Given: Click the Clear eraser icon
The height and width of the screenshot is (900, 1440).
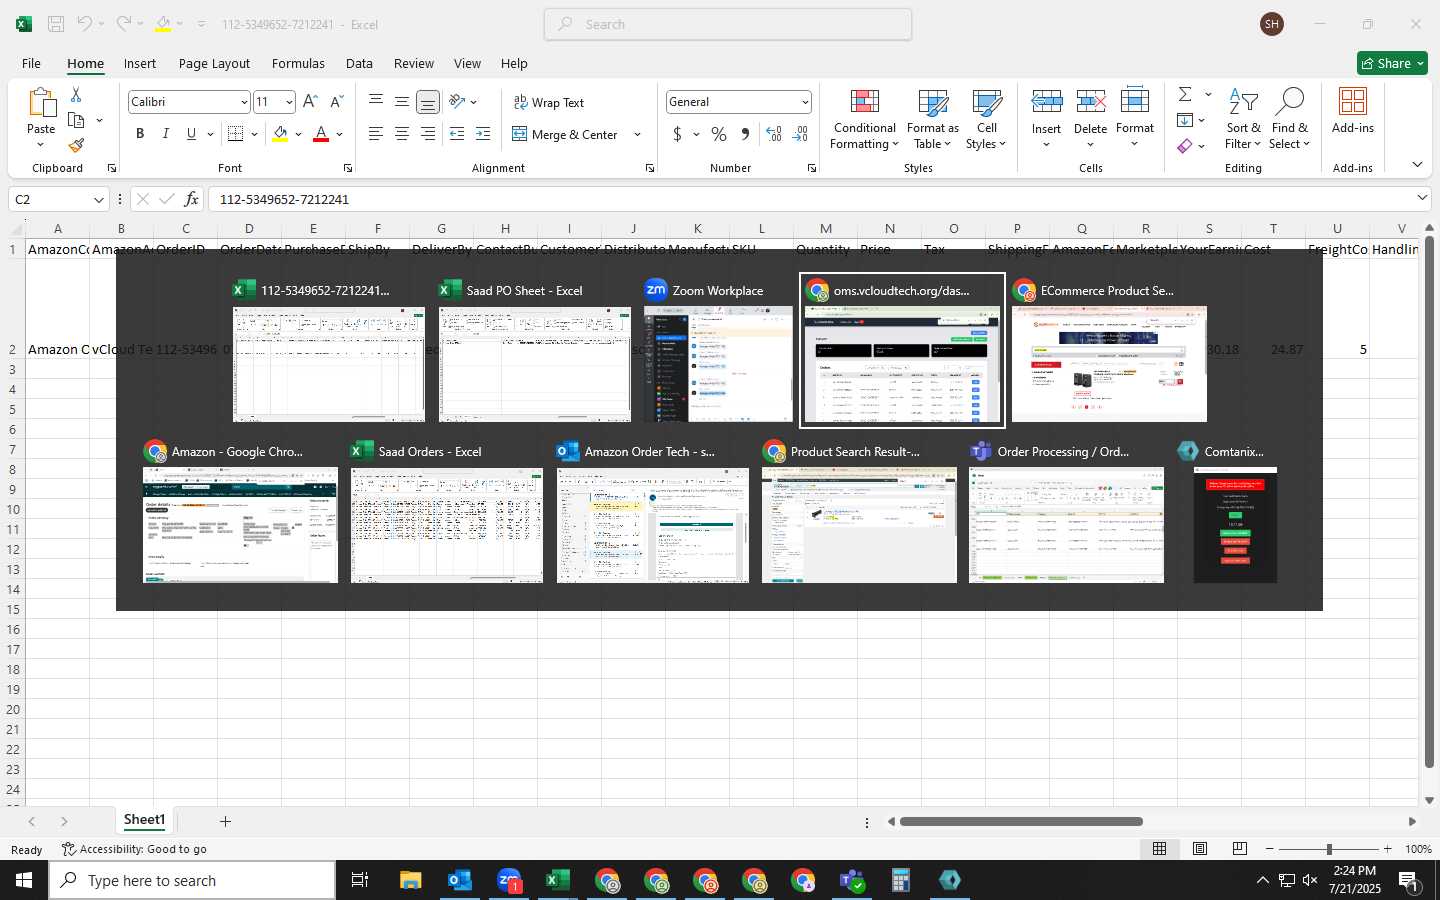Looking at the screenshot, I should pos(1185,146).
